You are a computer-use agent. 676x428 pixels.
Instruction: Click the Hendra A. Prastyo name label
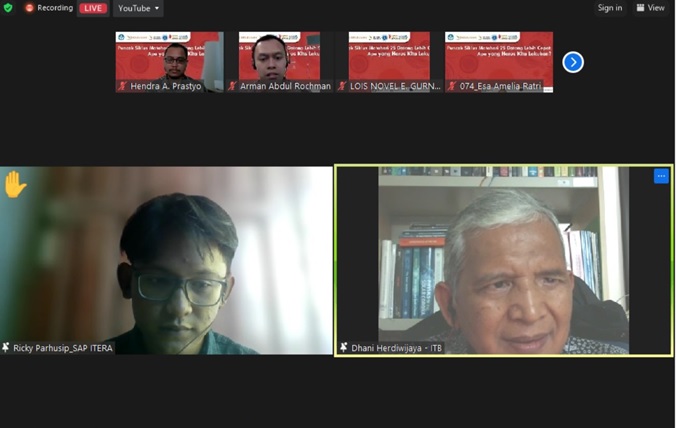pyautogui.click(x=166, y=86)
